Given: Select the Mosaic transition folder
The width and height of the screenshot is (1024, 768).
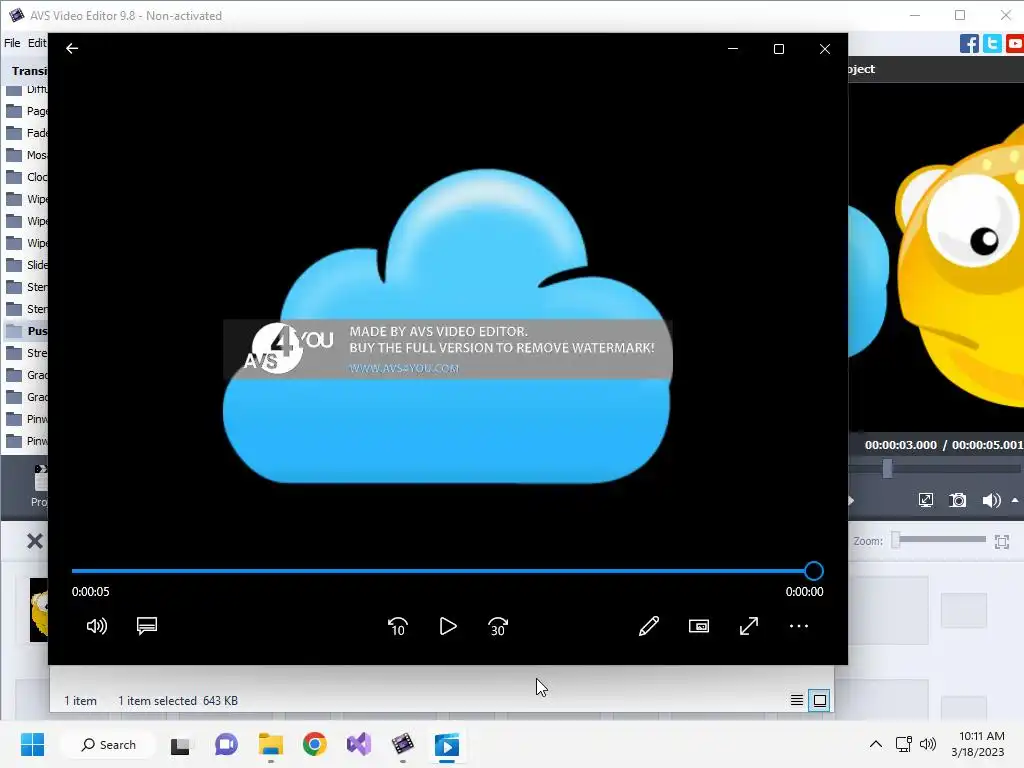Looking at the screenshot, I should pyautogui.click(x=26, y=155).
